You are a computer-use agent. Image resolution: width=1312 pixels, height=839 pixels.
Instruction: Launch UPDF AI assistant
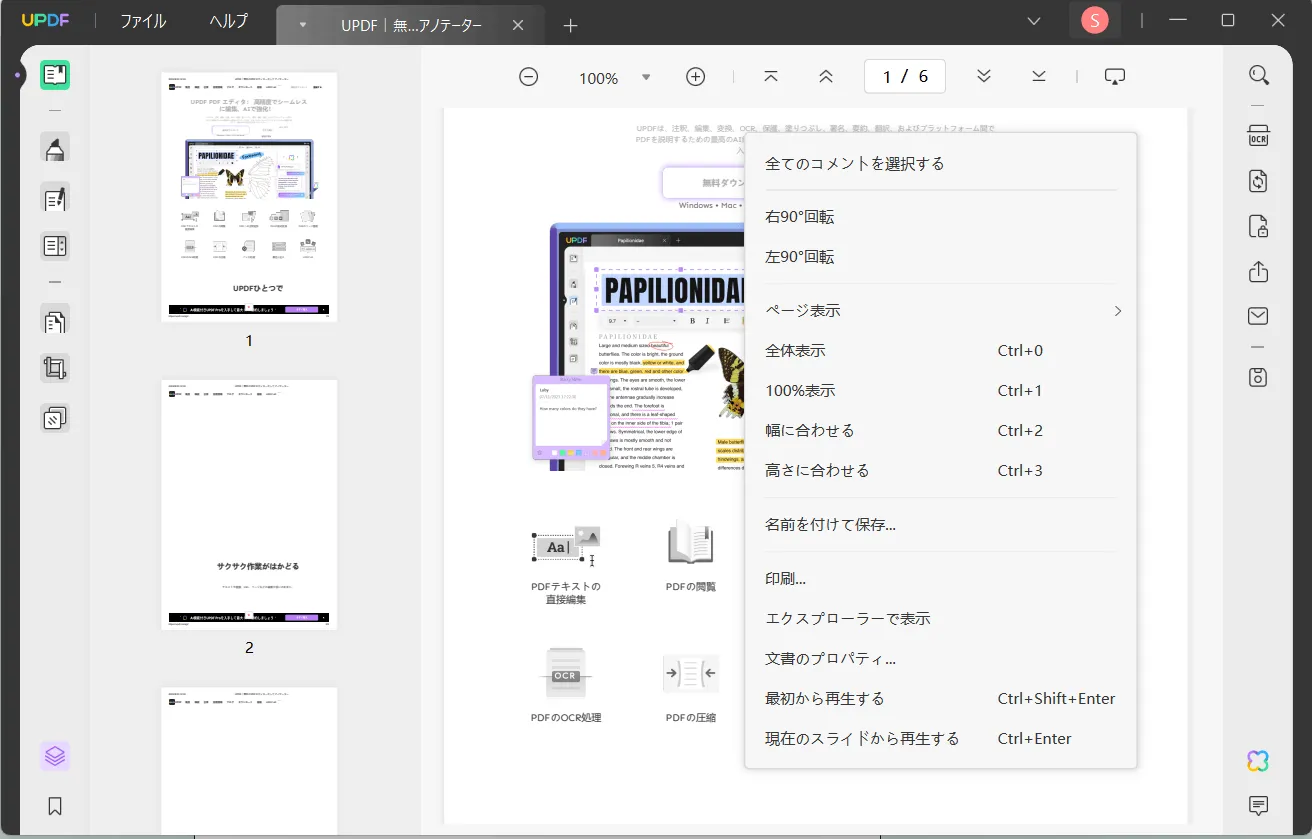coord(1259,761)
